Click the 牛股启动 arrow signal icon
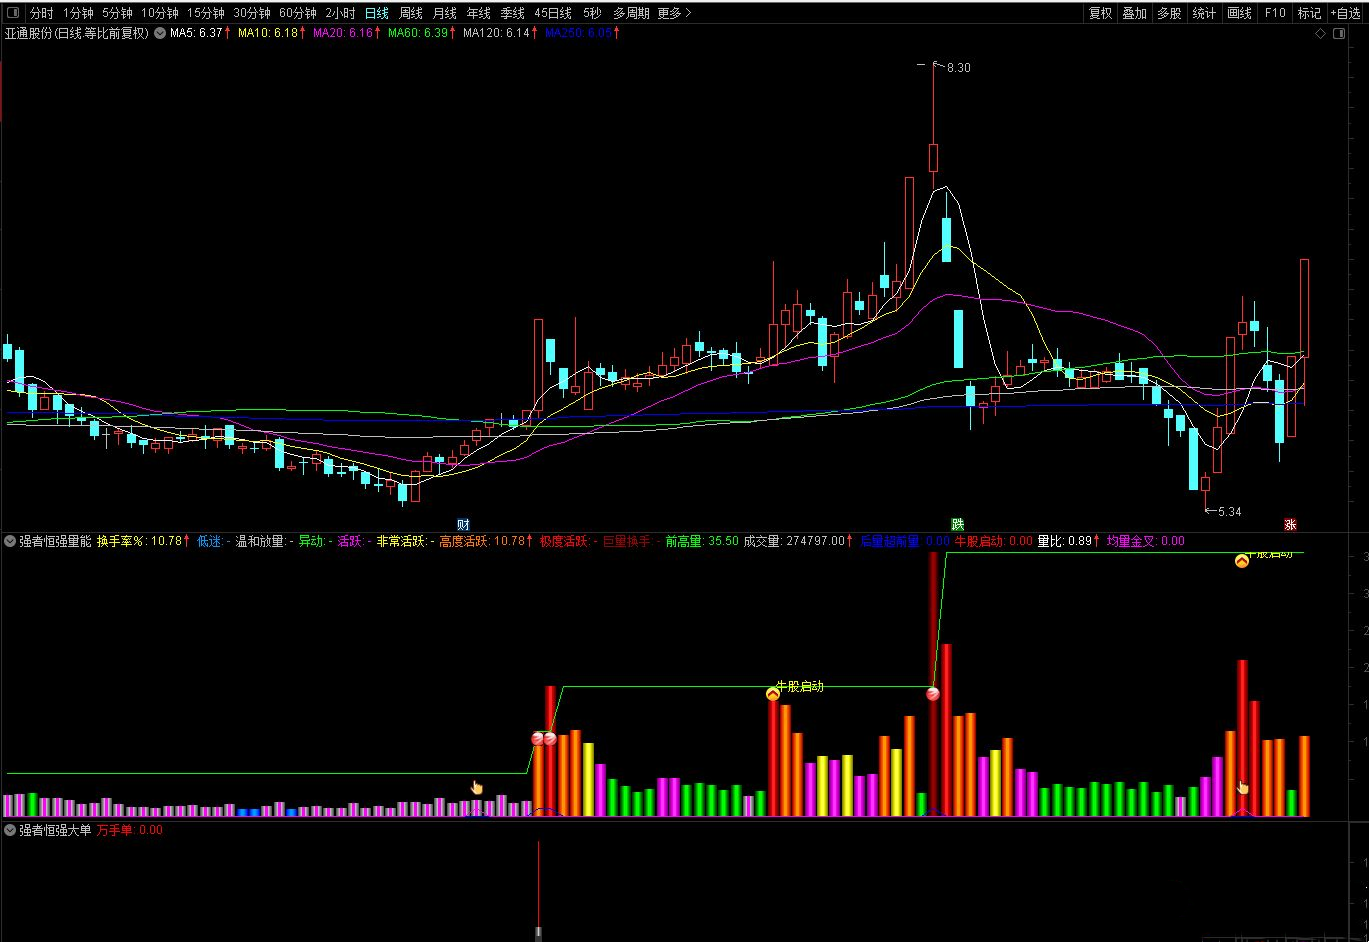This screenshot has height=942, width=1369. (x=772, y=694)
